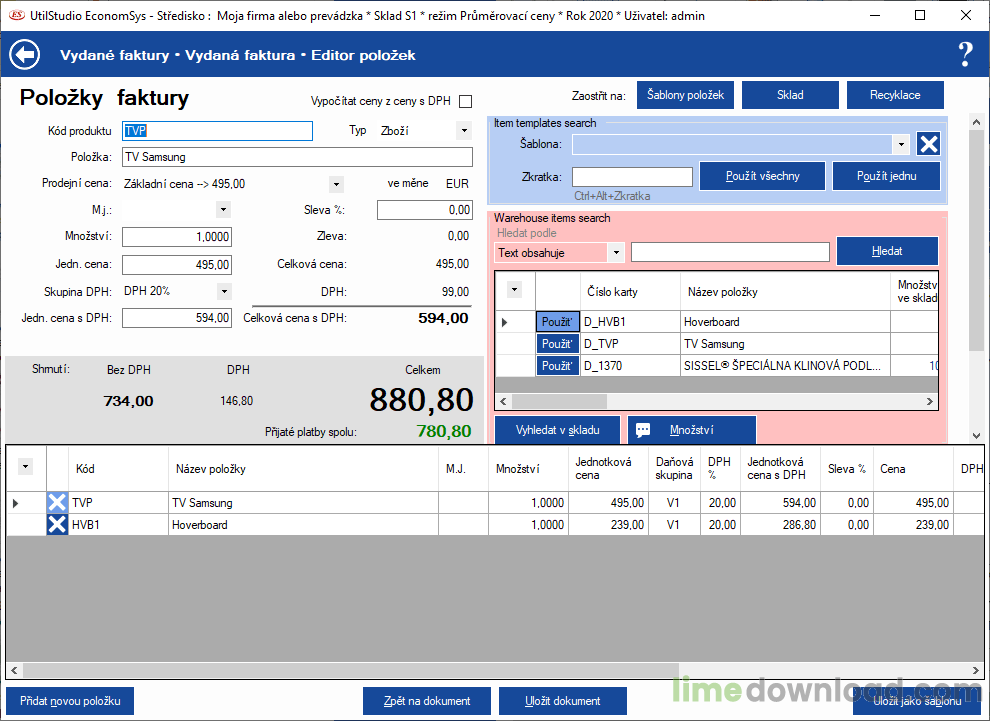
Task: Click the right panel vertical scrollbar thumb
Action: (976, 241)
